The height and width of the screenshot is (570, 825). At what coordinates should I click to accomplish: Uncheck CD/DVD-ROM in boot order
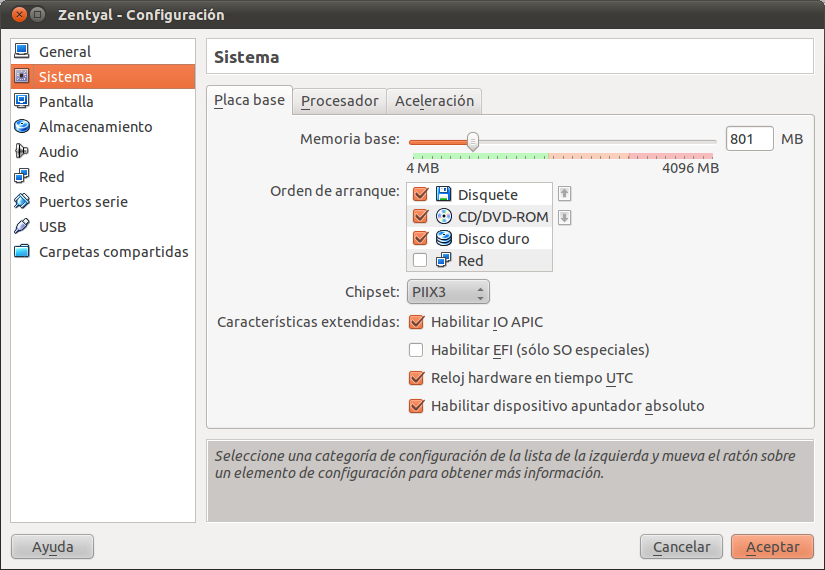click(x=420, y=216)
